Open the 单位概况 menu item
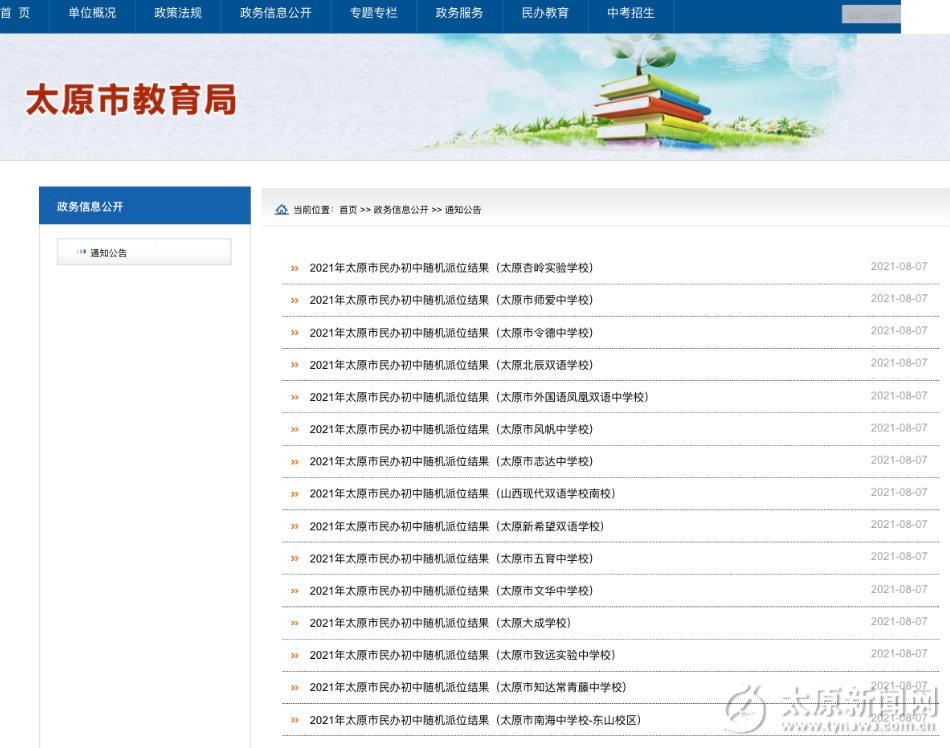This screenshot has width=950, height=748. tap(92, 13)
